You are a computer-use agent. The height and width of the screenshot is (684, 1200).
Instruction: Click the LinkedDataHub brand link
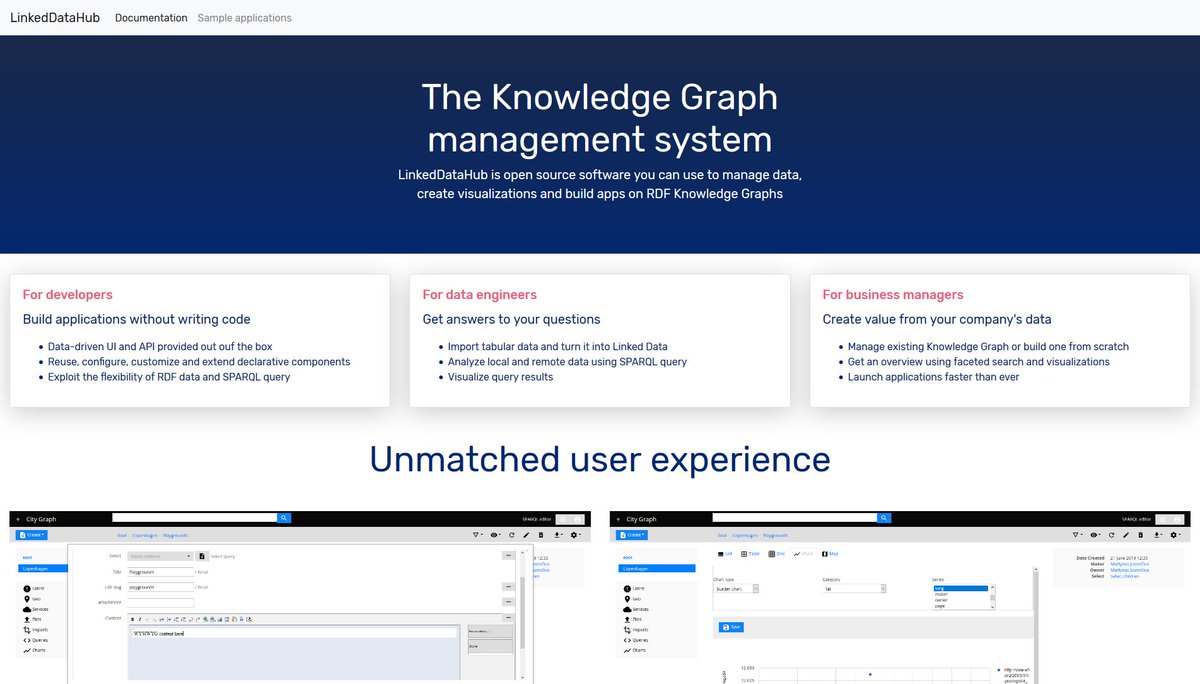click(55, 18)
